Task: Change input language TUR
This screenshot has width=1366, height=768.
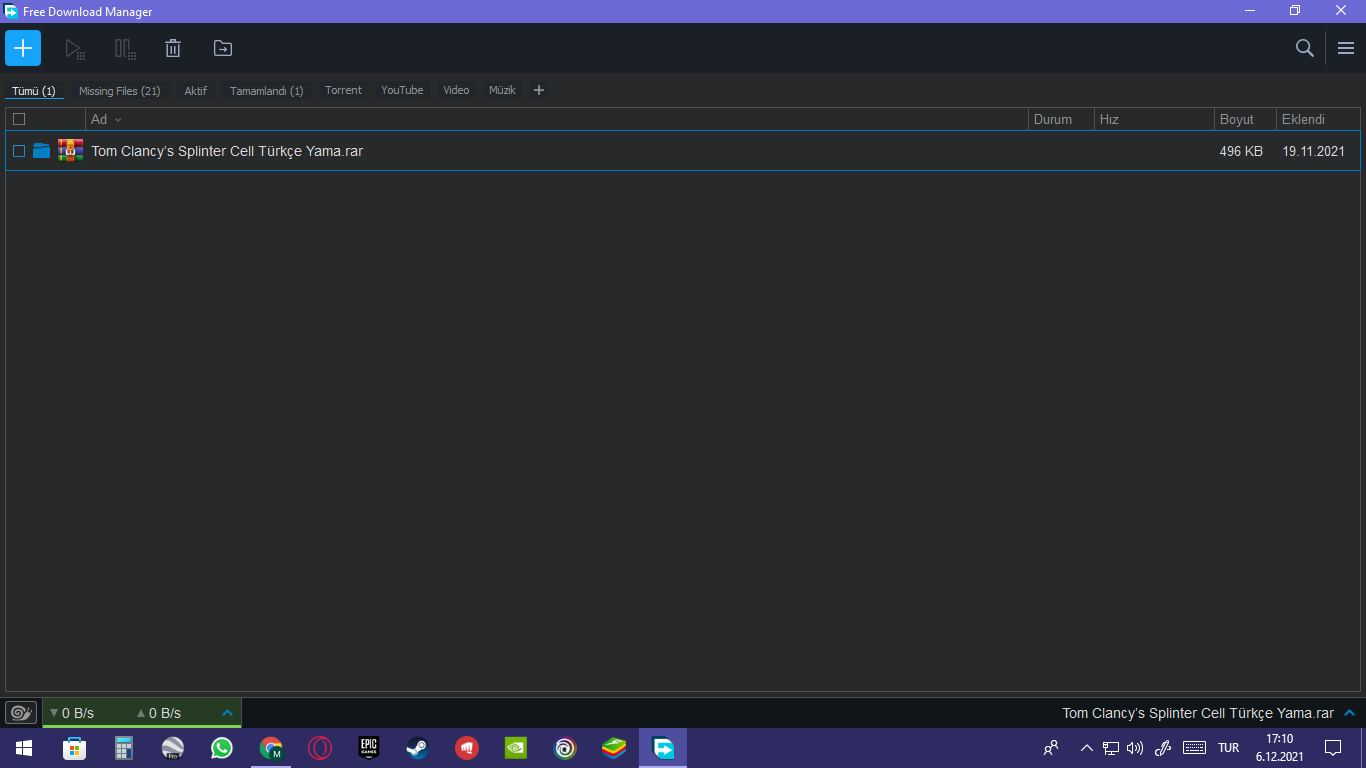Action: point(1229,748)
